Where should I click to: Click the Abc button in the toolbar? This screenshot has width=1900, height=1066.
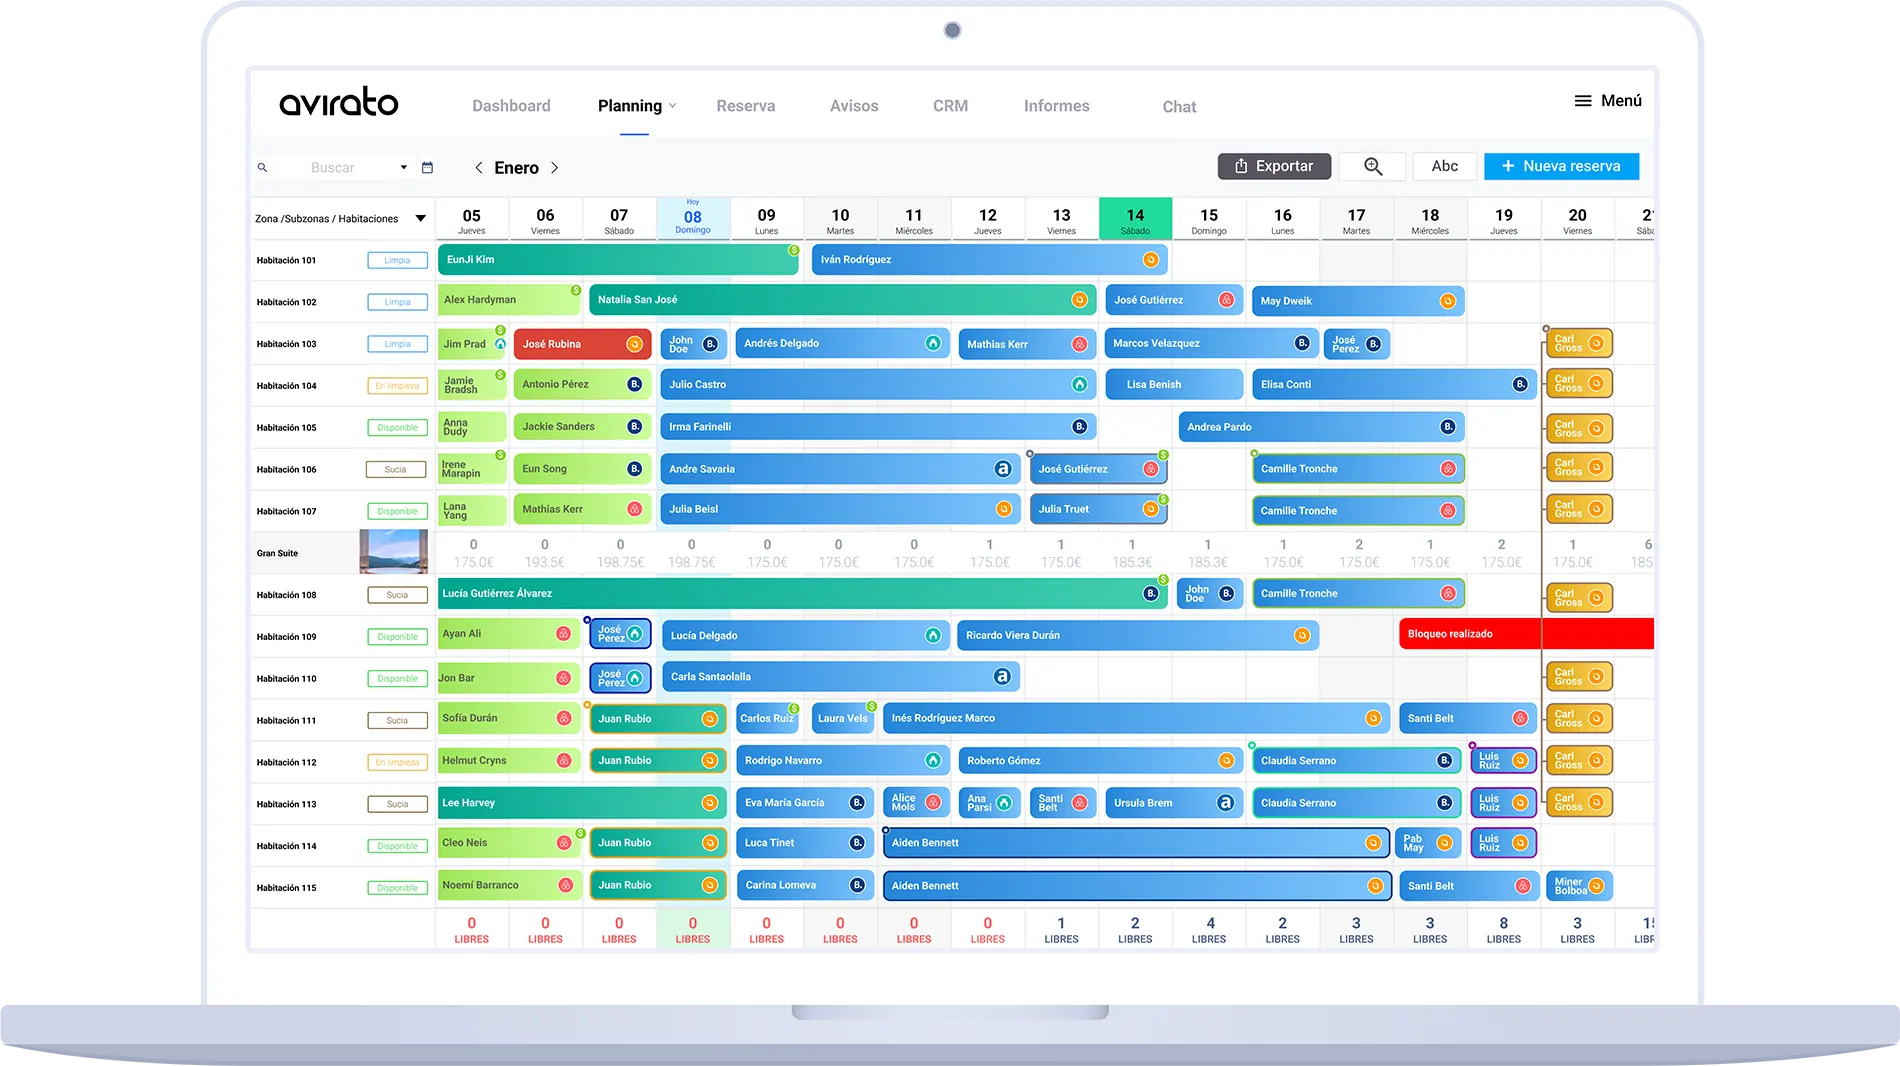[x=1444, y=166]
